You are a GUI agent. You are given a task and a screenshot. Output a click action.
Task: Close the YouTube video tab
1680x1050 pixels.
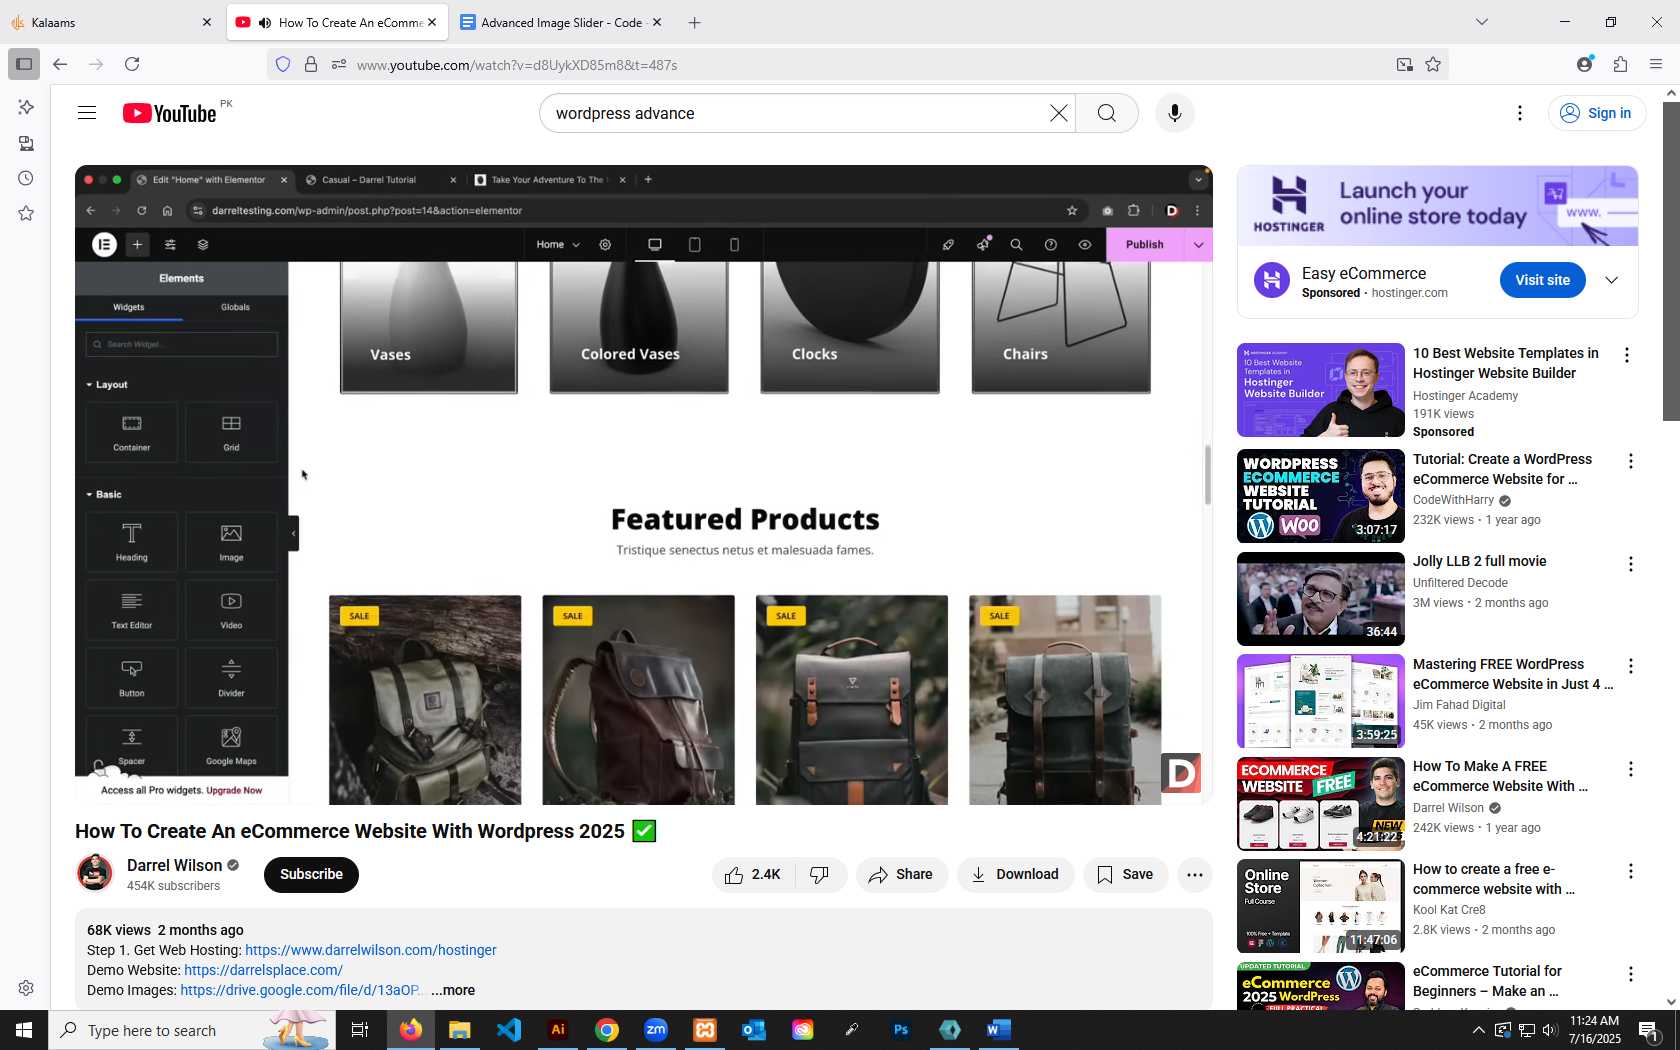432,22
